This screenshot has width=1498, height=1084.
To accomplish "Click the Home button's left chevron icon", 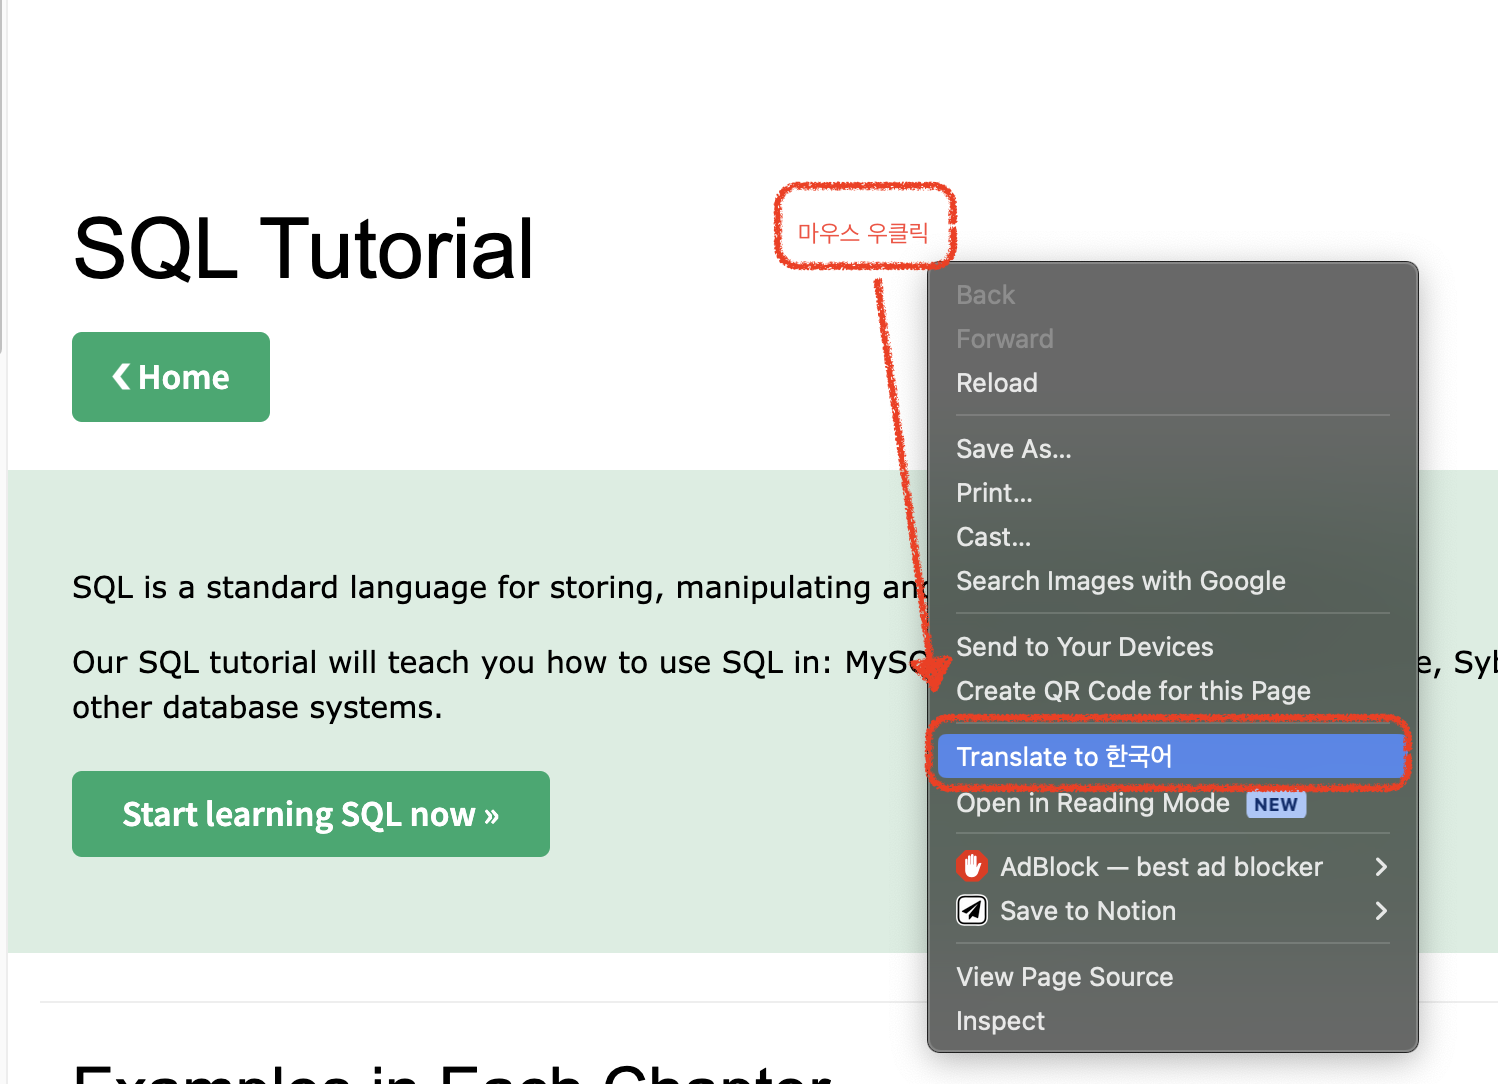I will 121,377.
